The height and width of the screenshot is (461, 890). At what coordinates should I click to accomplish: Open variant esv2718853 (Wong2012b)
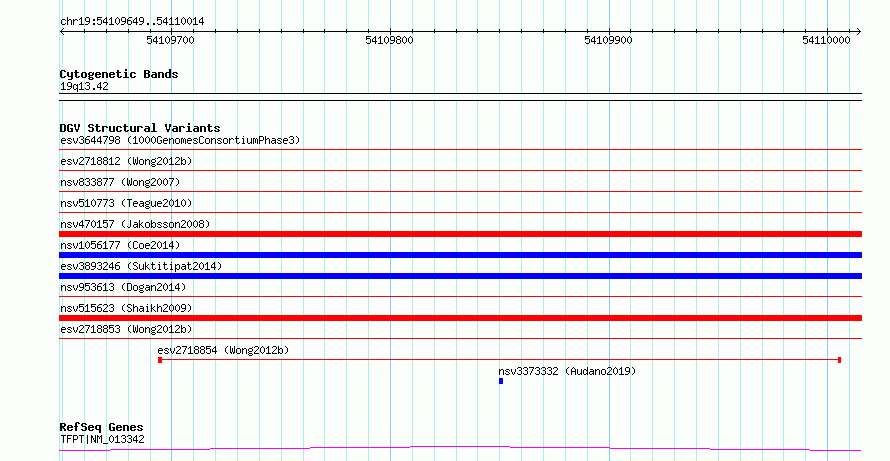tap(126, 329)
